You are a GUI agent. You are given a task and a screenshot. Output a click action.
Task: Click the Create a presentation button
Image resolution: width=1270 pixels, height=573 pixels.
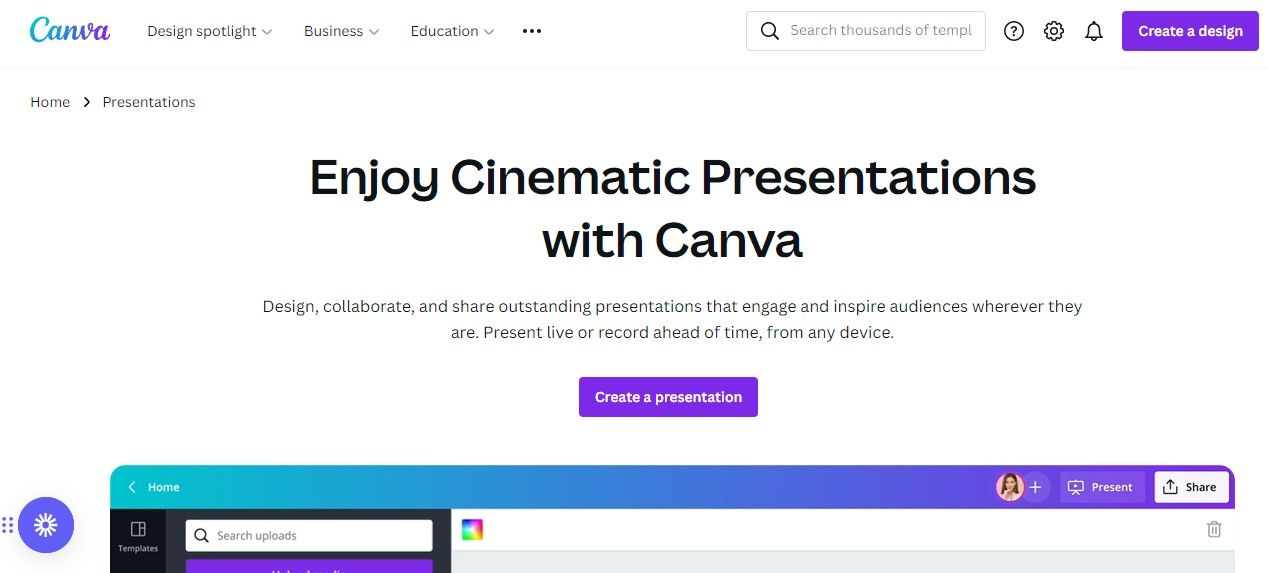pyautogui.click(x=668, y=397)
